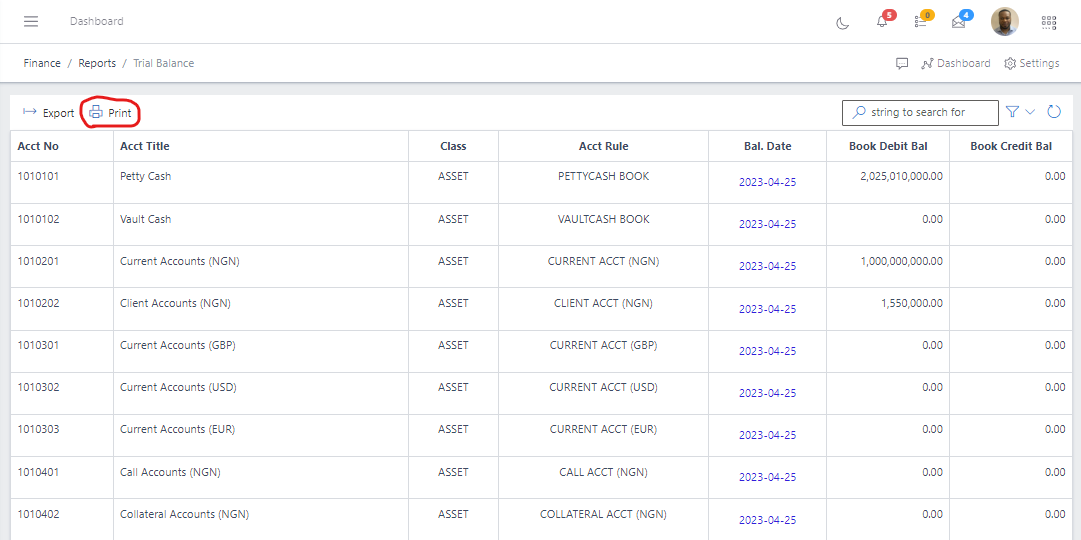The height and width of the screenshot is (540, 1081).
Task: Open Collateral Accounts (NGN) balance date link
Action: click(767, 519)
